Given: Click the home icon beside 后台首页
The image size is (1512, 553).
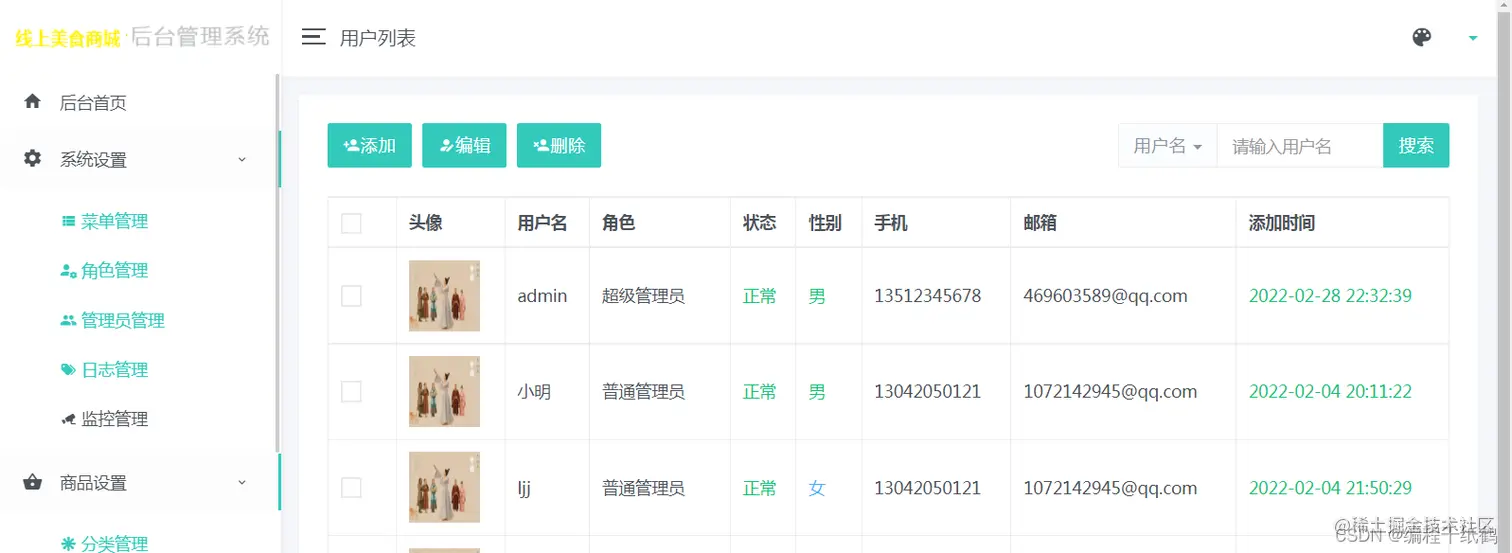Looking at the screenshot, I should [33, 101].
